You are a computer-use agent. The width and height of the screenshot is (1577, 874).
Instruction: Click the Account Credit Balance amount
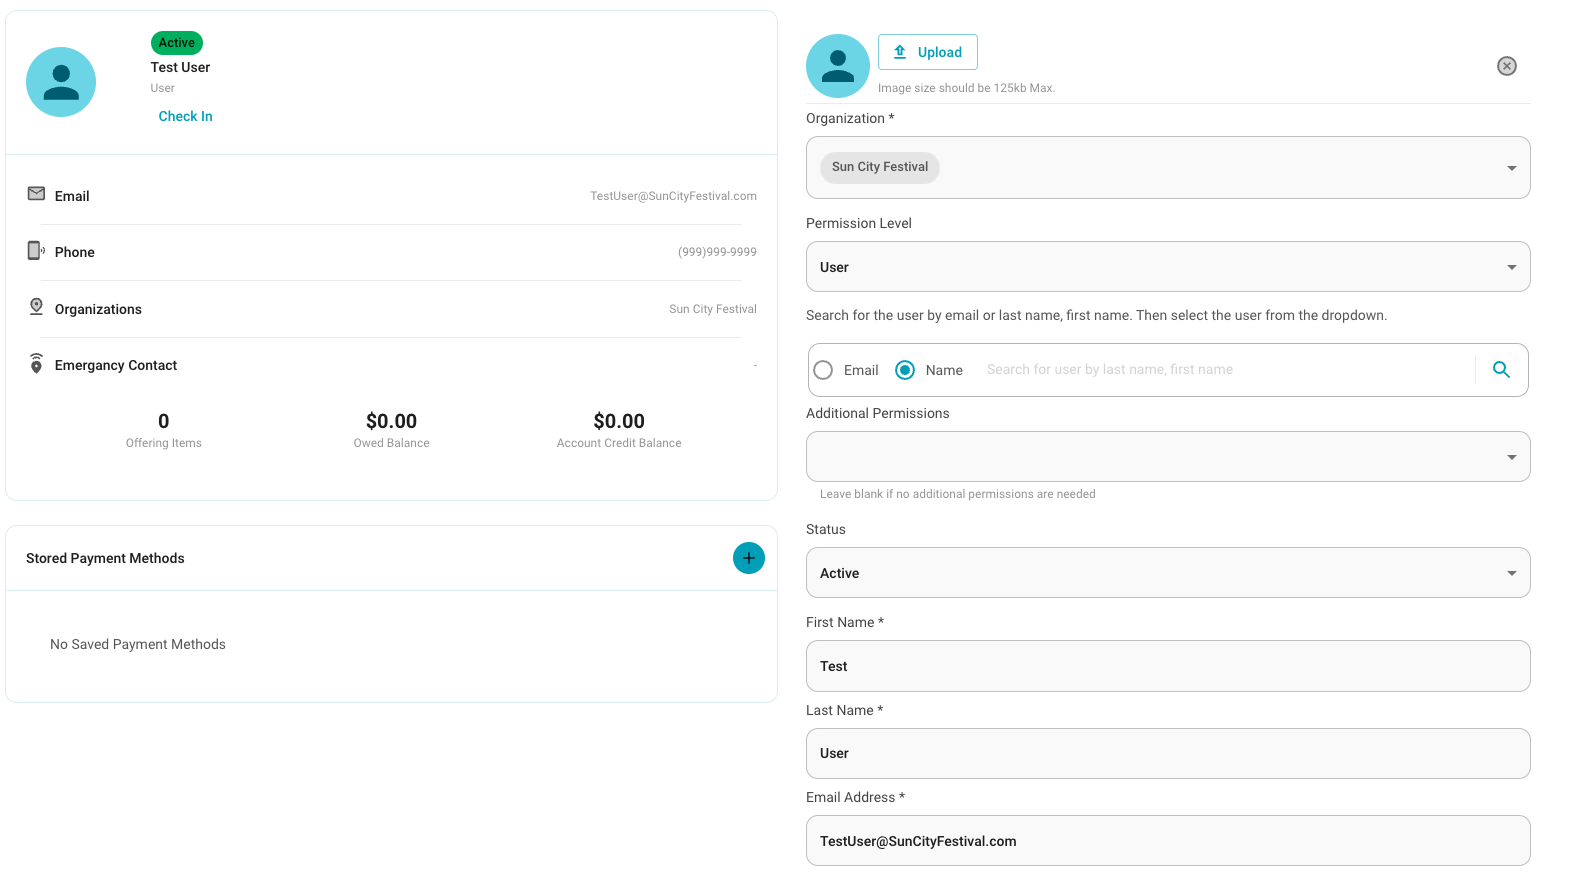[619, 421]
